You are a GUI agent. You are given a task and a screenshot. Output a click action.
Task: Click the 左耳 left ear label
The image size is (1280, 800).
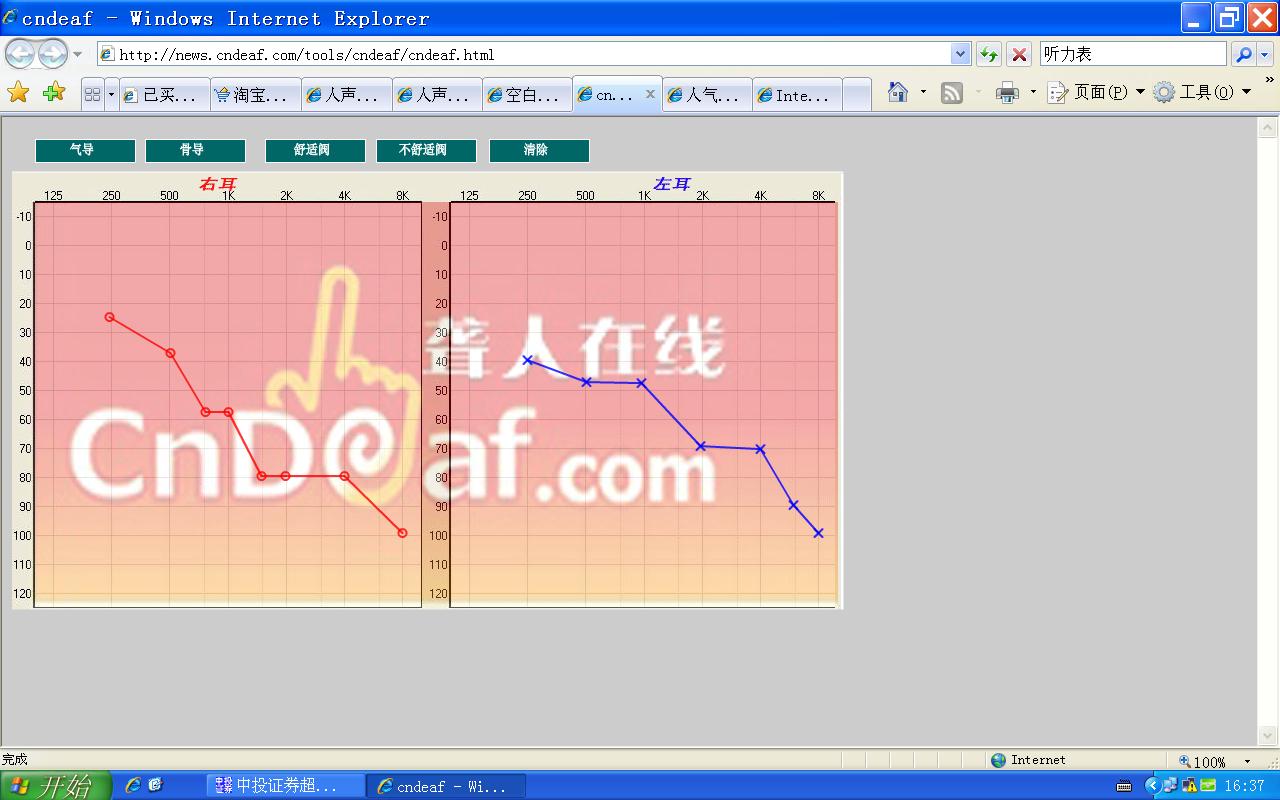672,184
